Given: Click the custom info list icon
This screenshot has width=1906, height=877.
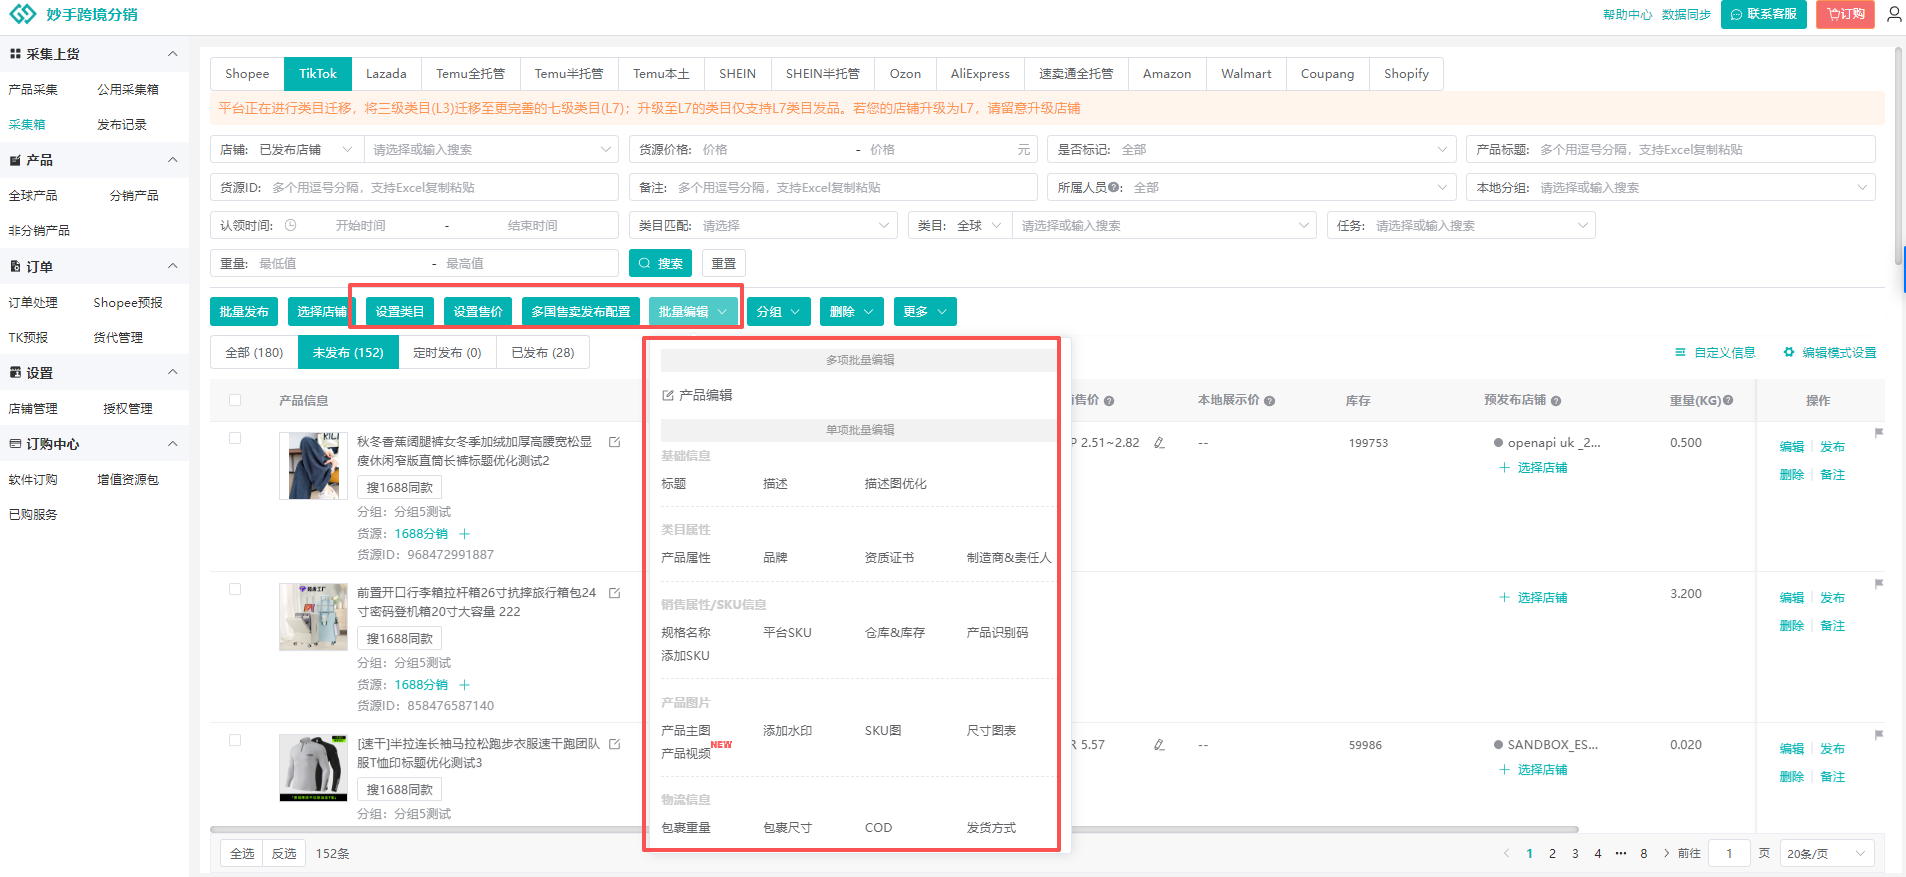Looking at the screenshot, I should point(1680,352).
